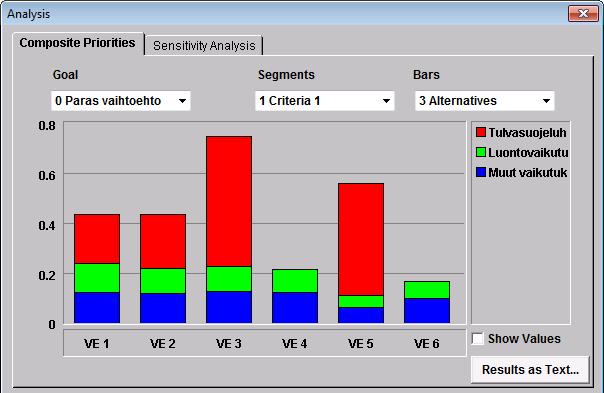Image resolution: width=604 pixels, height=393 pixels.
Task: Click the red segment of bar VE 1
Action: (x=97, y=239)
